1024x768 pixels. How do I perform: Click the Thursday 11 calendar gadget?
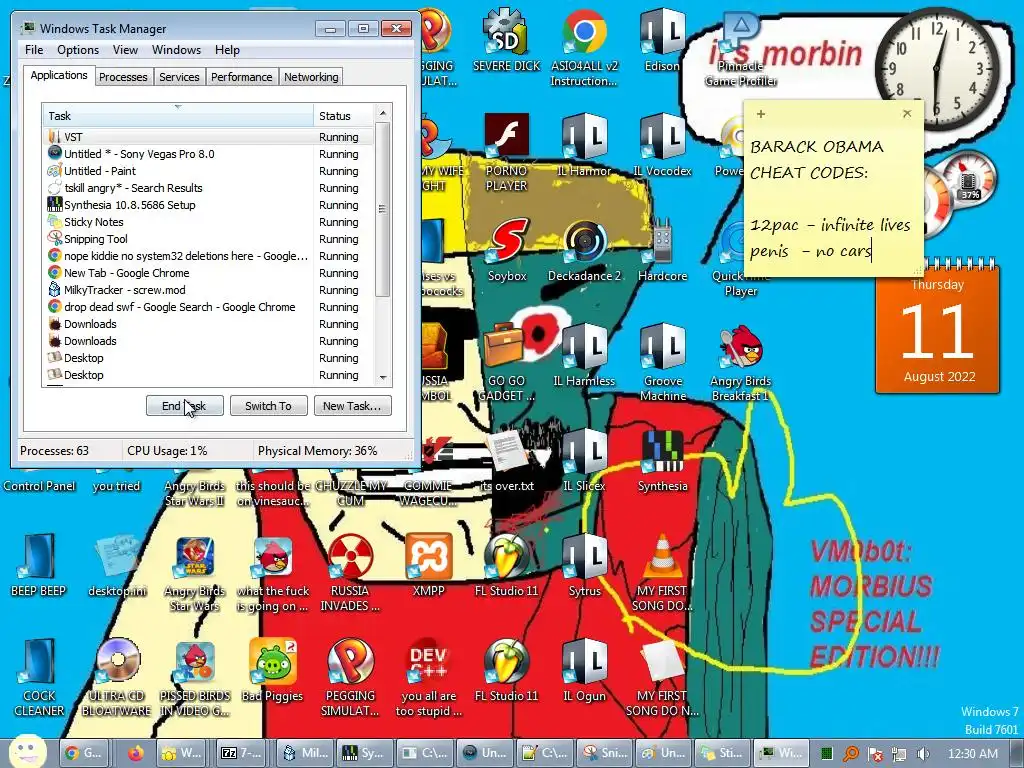pyautogui.click(x=938, y=328)
